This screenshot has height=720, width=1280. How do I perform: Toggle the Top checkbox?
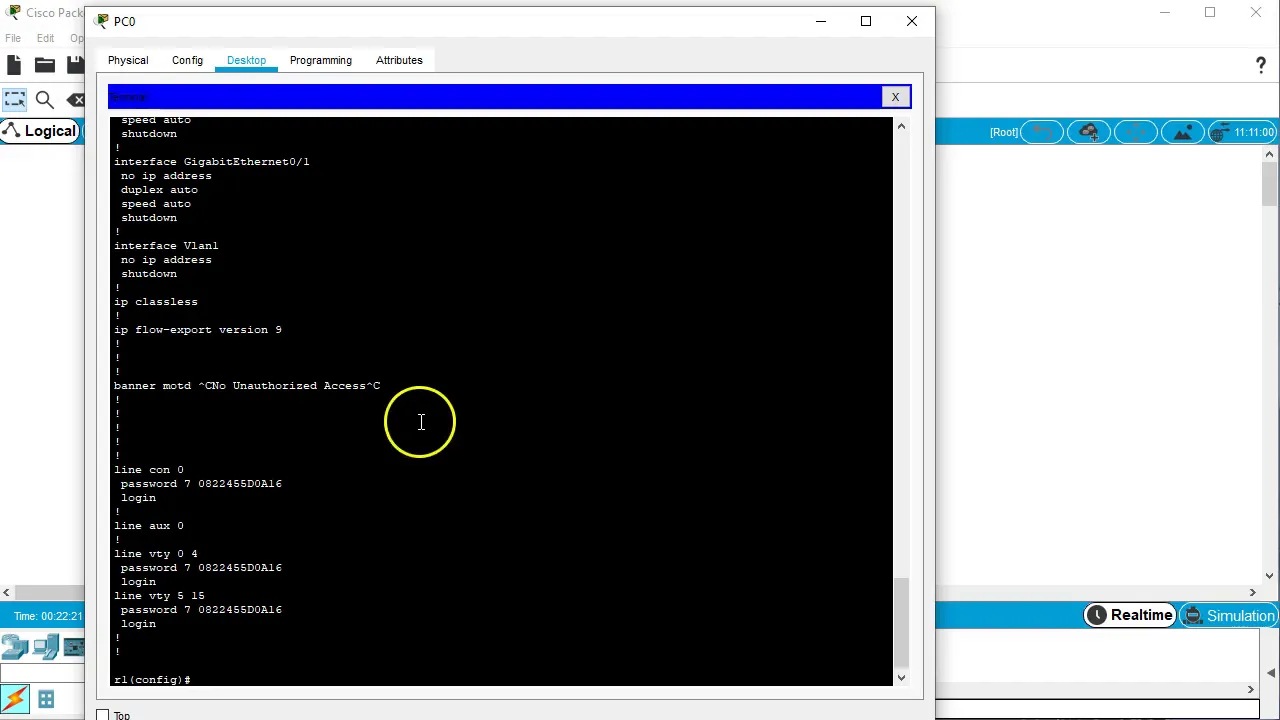coord(103,715)
